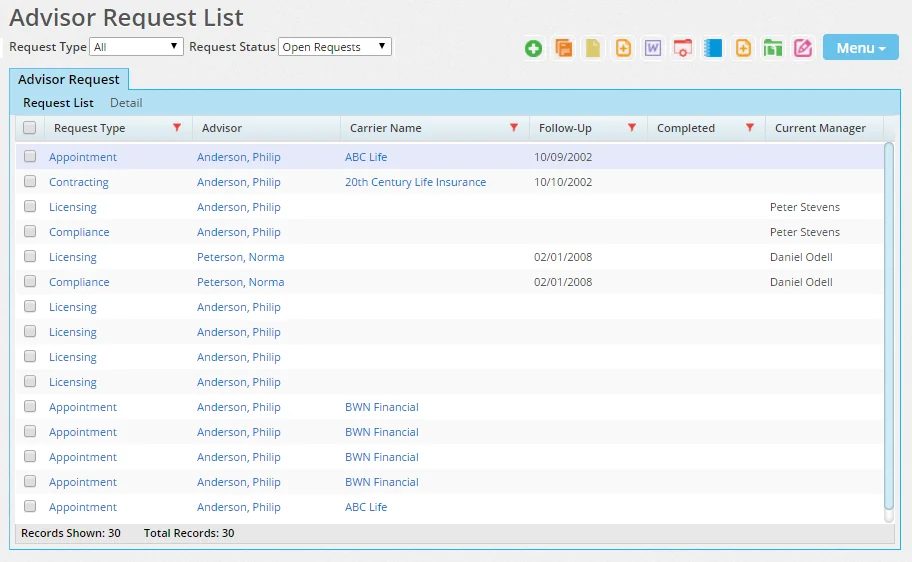Viewport: 912px width, 562px height.
Task: Open the Request Type dropdown
Action: [136, 47]
